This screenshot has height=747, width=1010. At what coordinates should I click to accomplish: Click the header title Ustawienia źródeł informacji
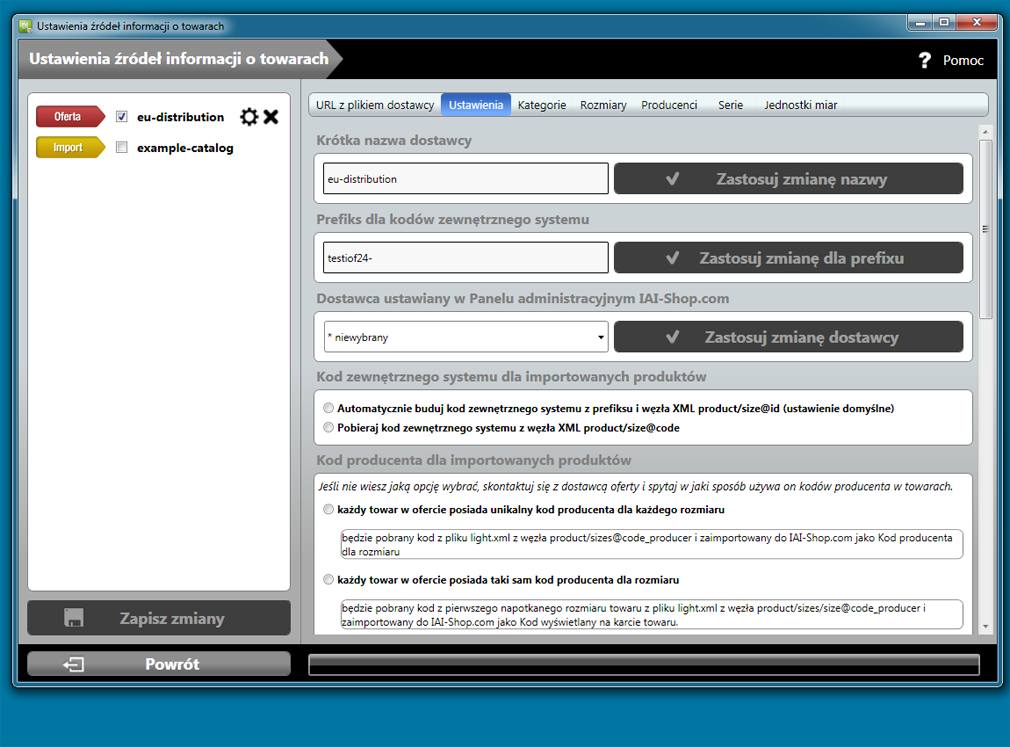point(178,59)
